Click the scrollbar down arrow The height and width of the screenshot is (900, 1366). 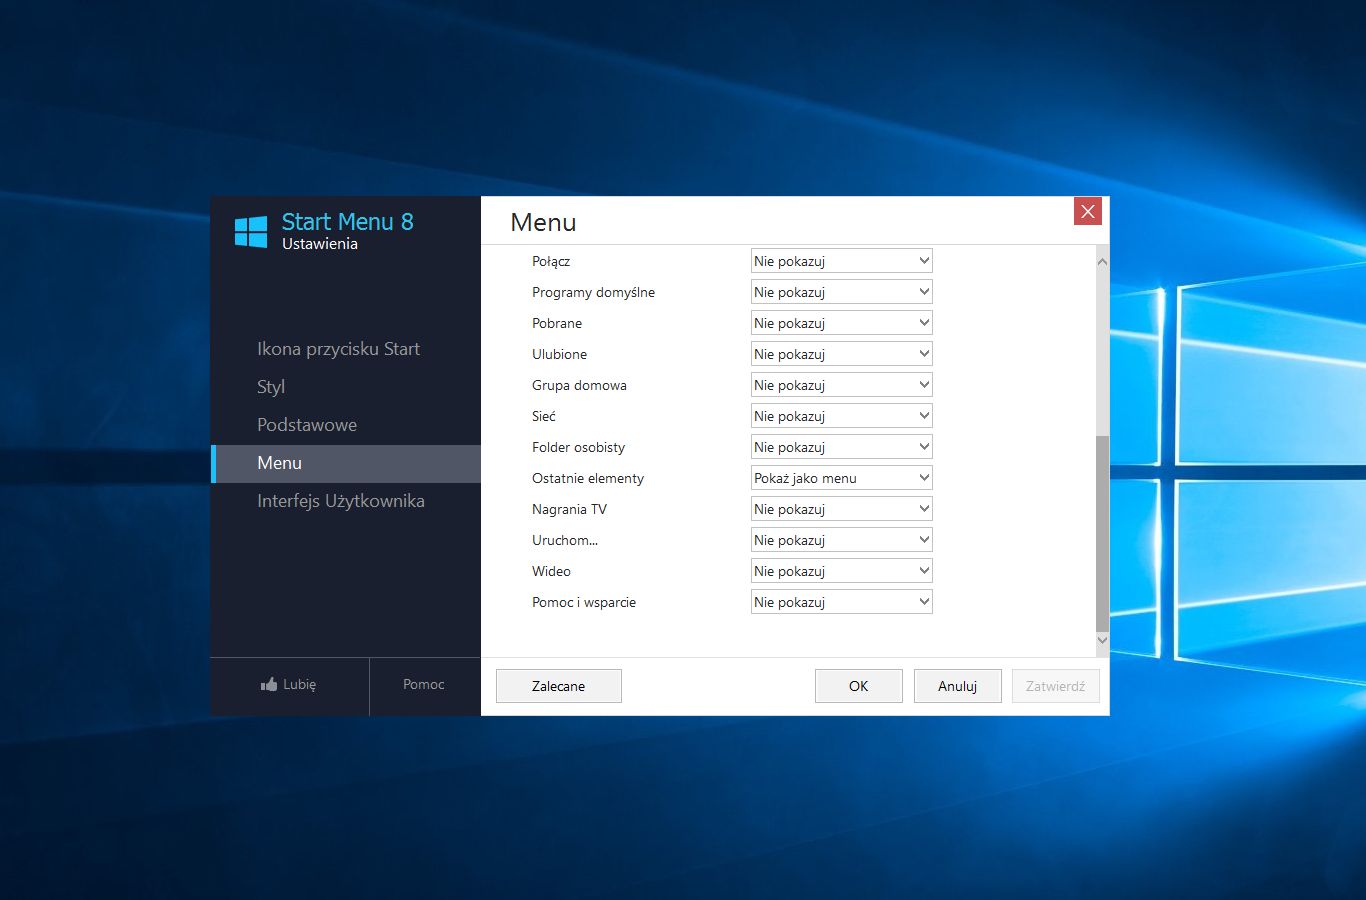point(1102,640)
